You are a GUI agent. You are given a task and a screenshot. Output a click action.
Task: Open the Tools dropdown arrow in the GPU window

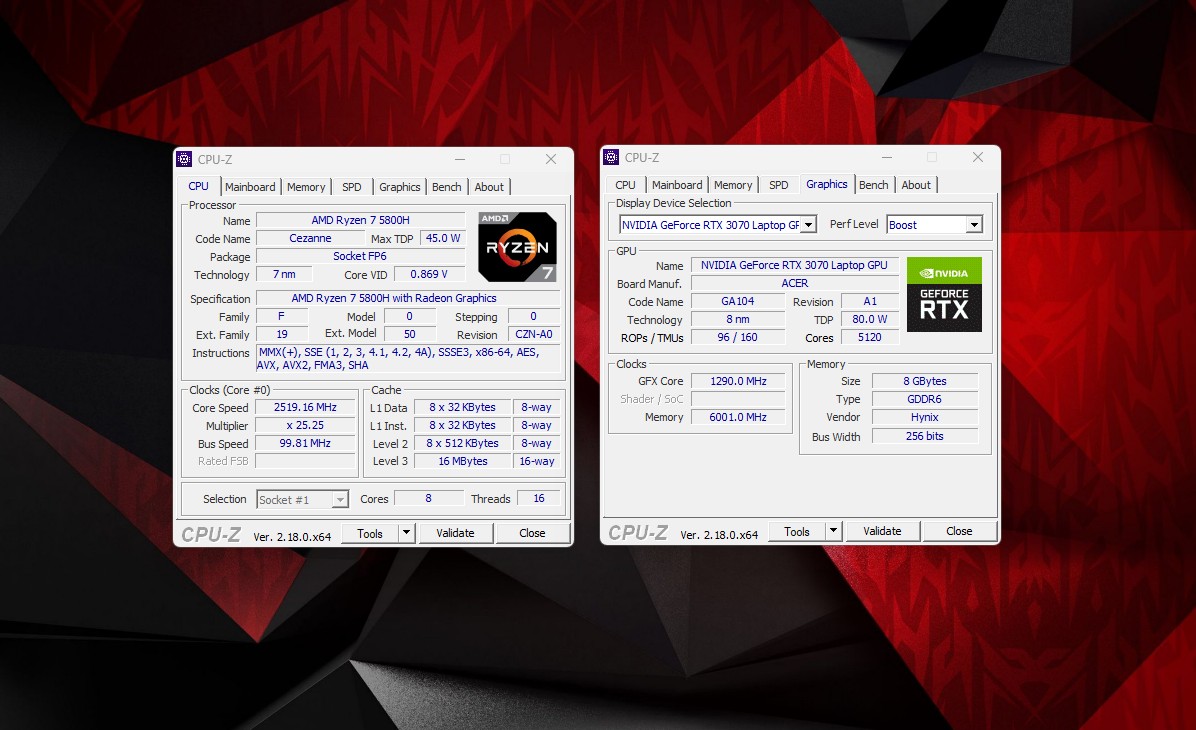tap(833, 531)
